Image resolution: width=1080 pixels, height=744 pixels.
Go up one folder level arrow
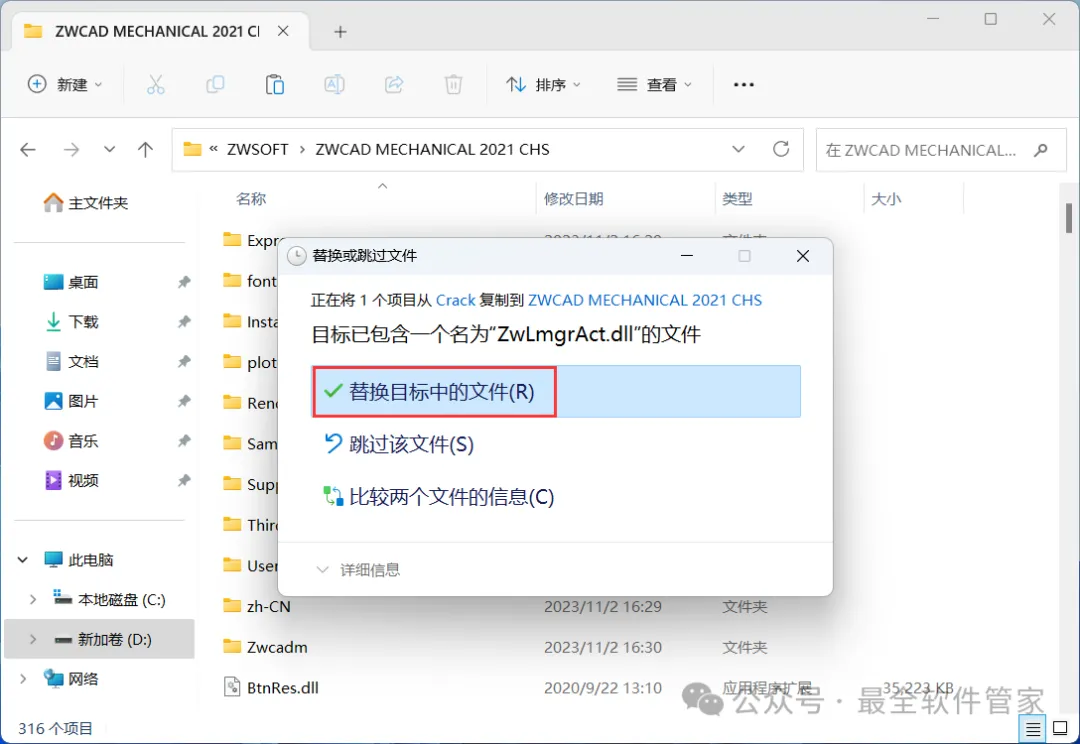click(145, 149)
